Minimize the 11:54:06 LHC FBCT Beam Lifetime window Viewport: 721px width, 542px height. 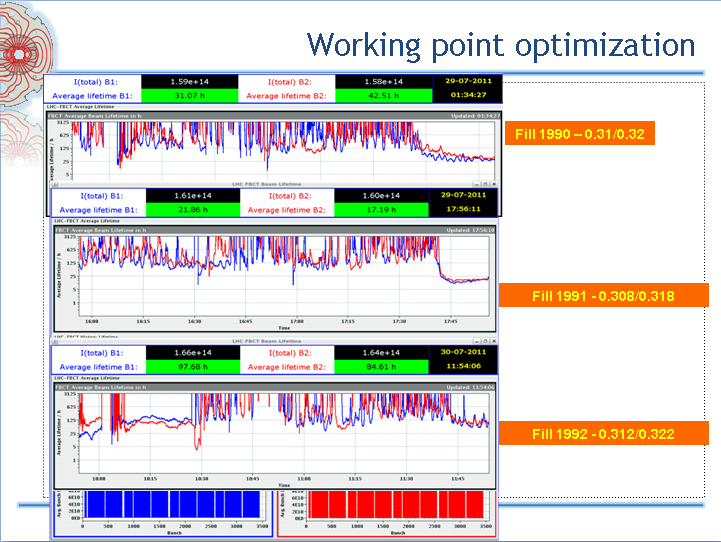pos(477,341)
